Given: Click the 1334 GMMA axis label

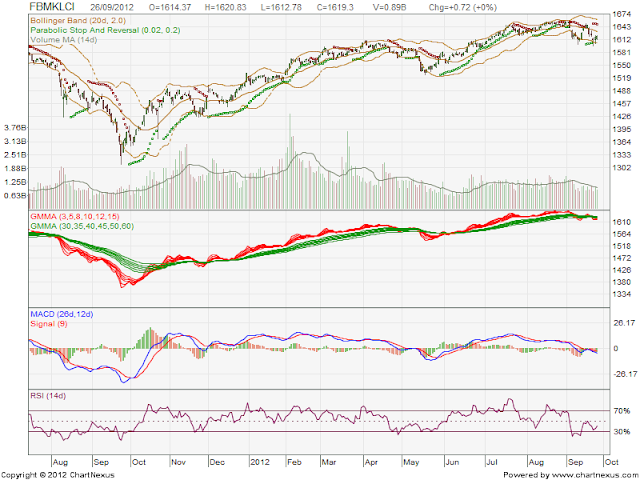Looking at the screenshot, I should point(622,294).
